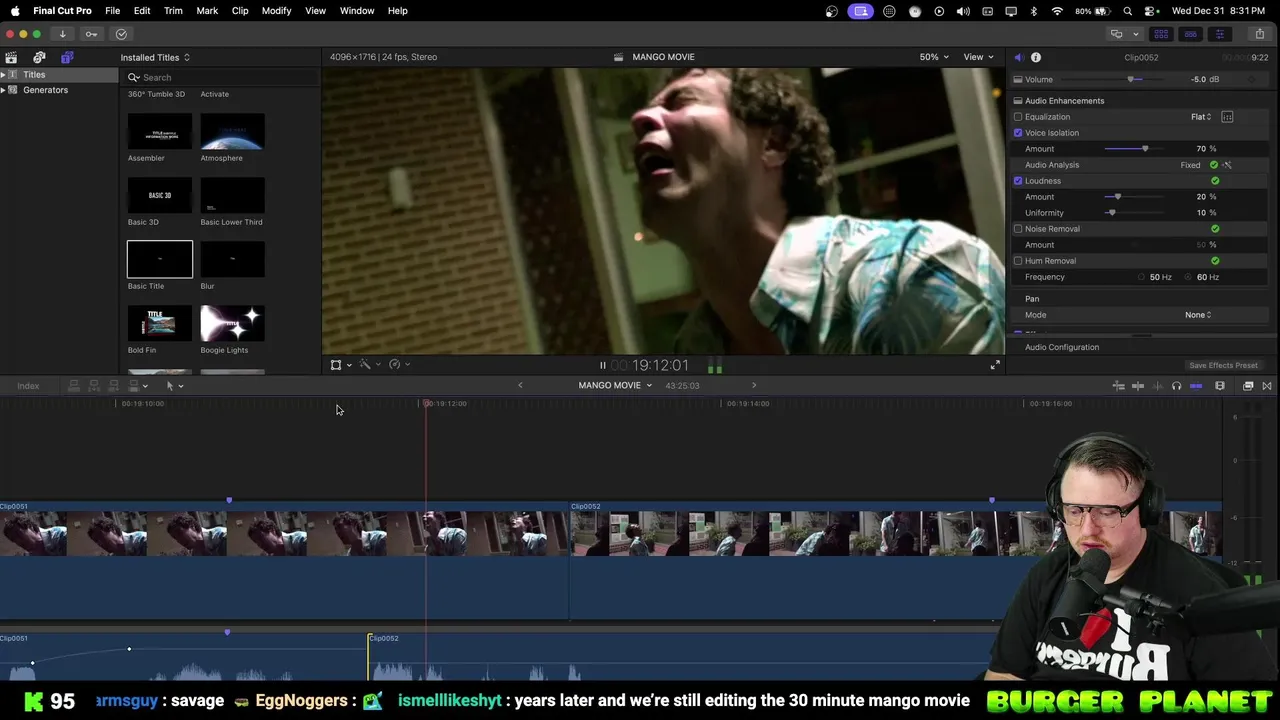Viewport: 1280px width, 720px height.
Task: Toggle the Inspector panel visibility button
Action: click(x=1219, y=34)
